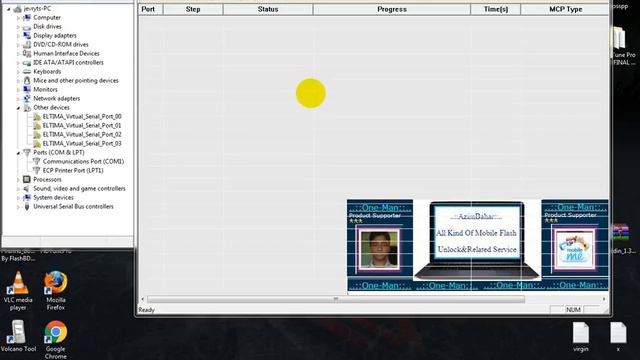Click the Ready status bar text
This screenshot has width=640, height=360.
[146, 310]
